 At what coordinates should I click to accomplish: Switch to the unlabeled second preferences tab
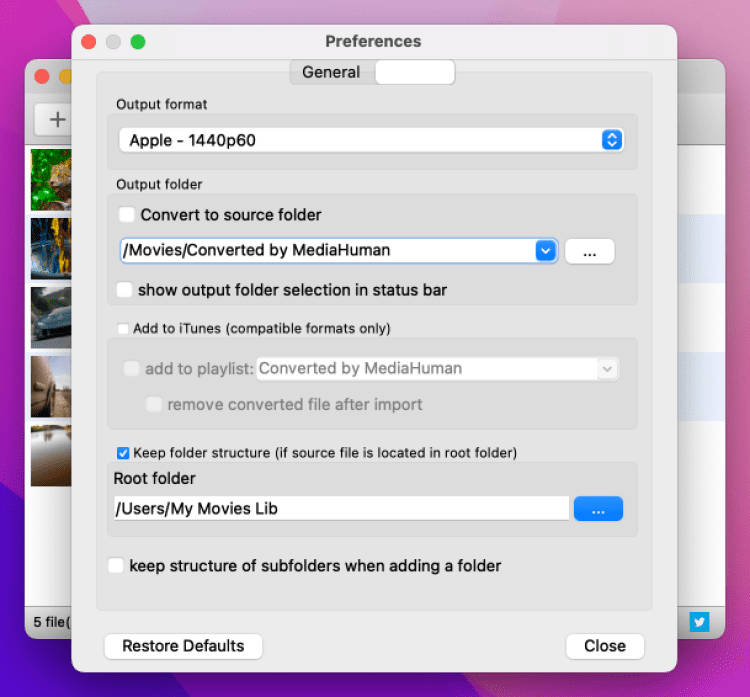[x=415, y=72]
